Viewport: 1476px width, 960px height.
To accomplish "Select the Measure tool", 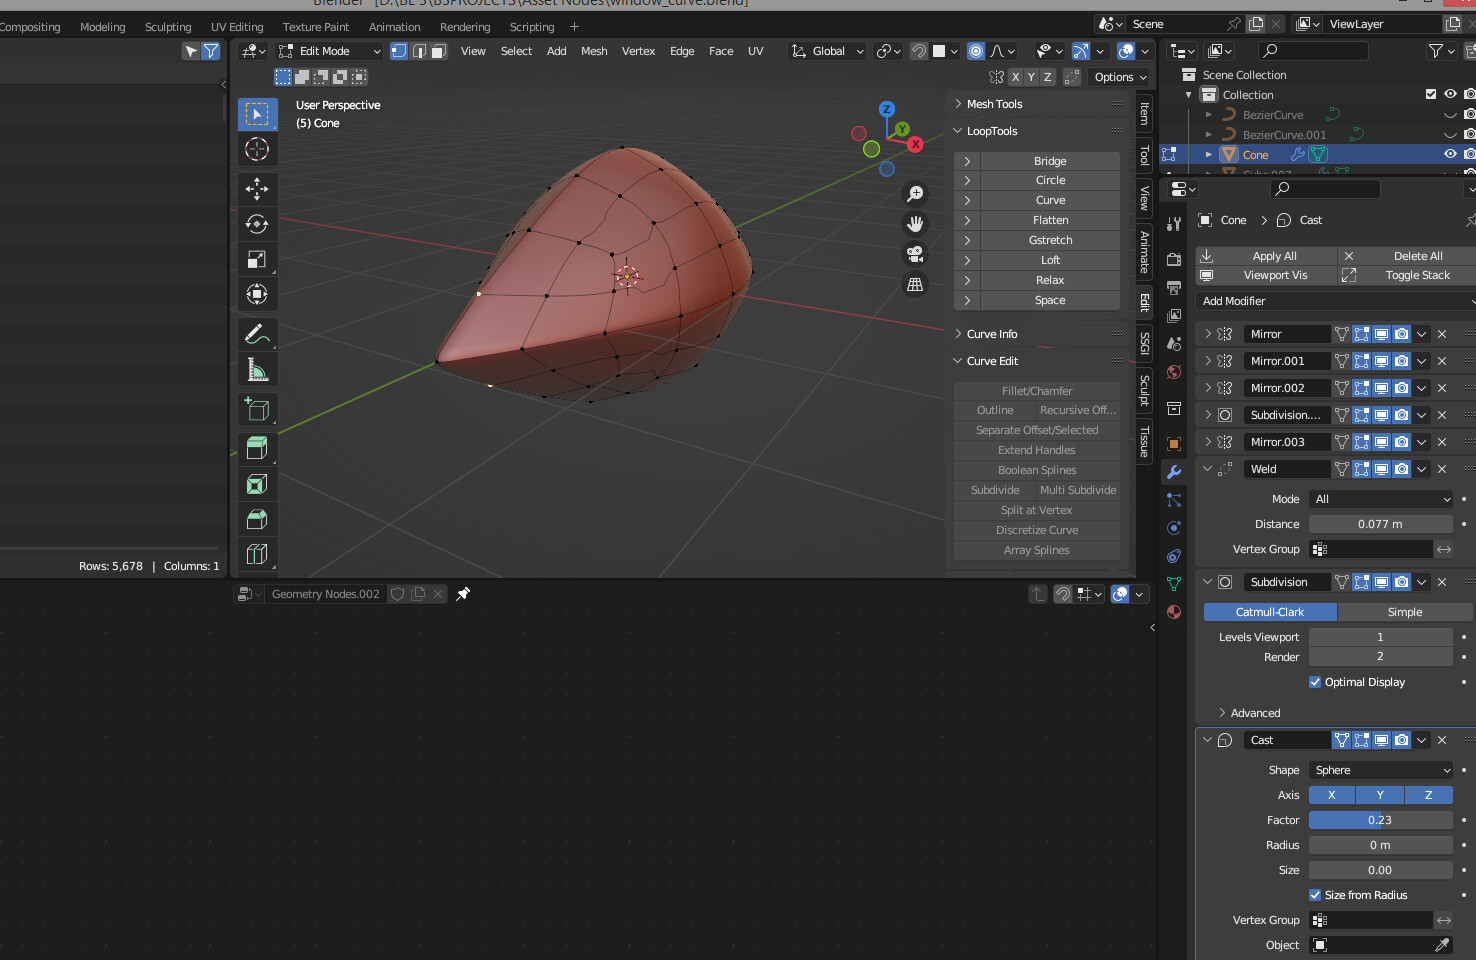I will pyautogui.click(x=257, y=370).
